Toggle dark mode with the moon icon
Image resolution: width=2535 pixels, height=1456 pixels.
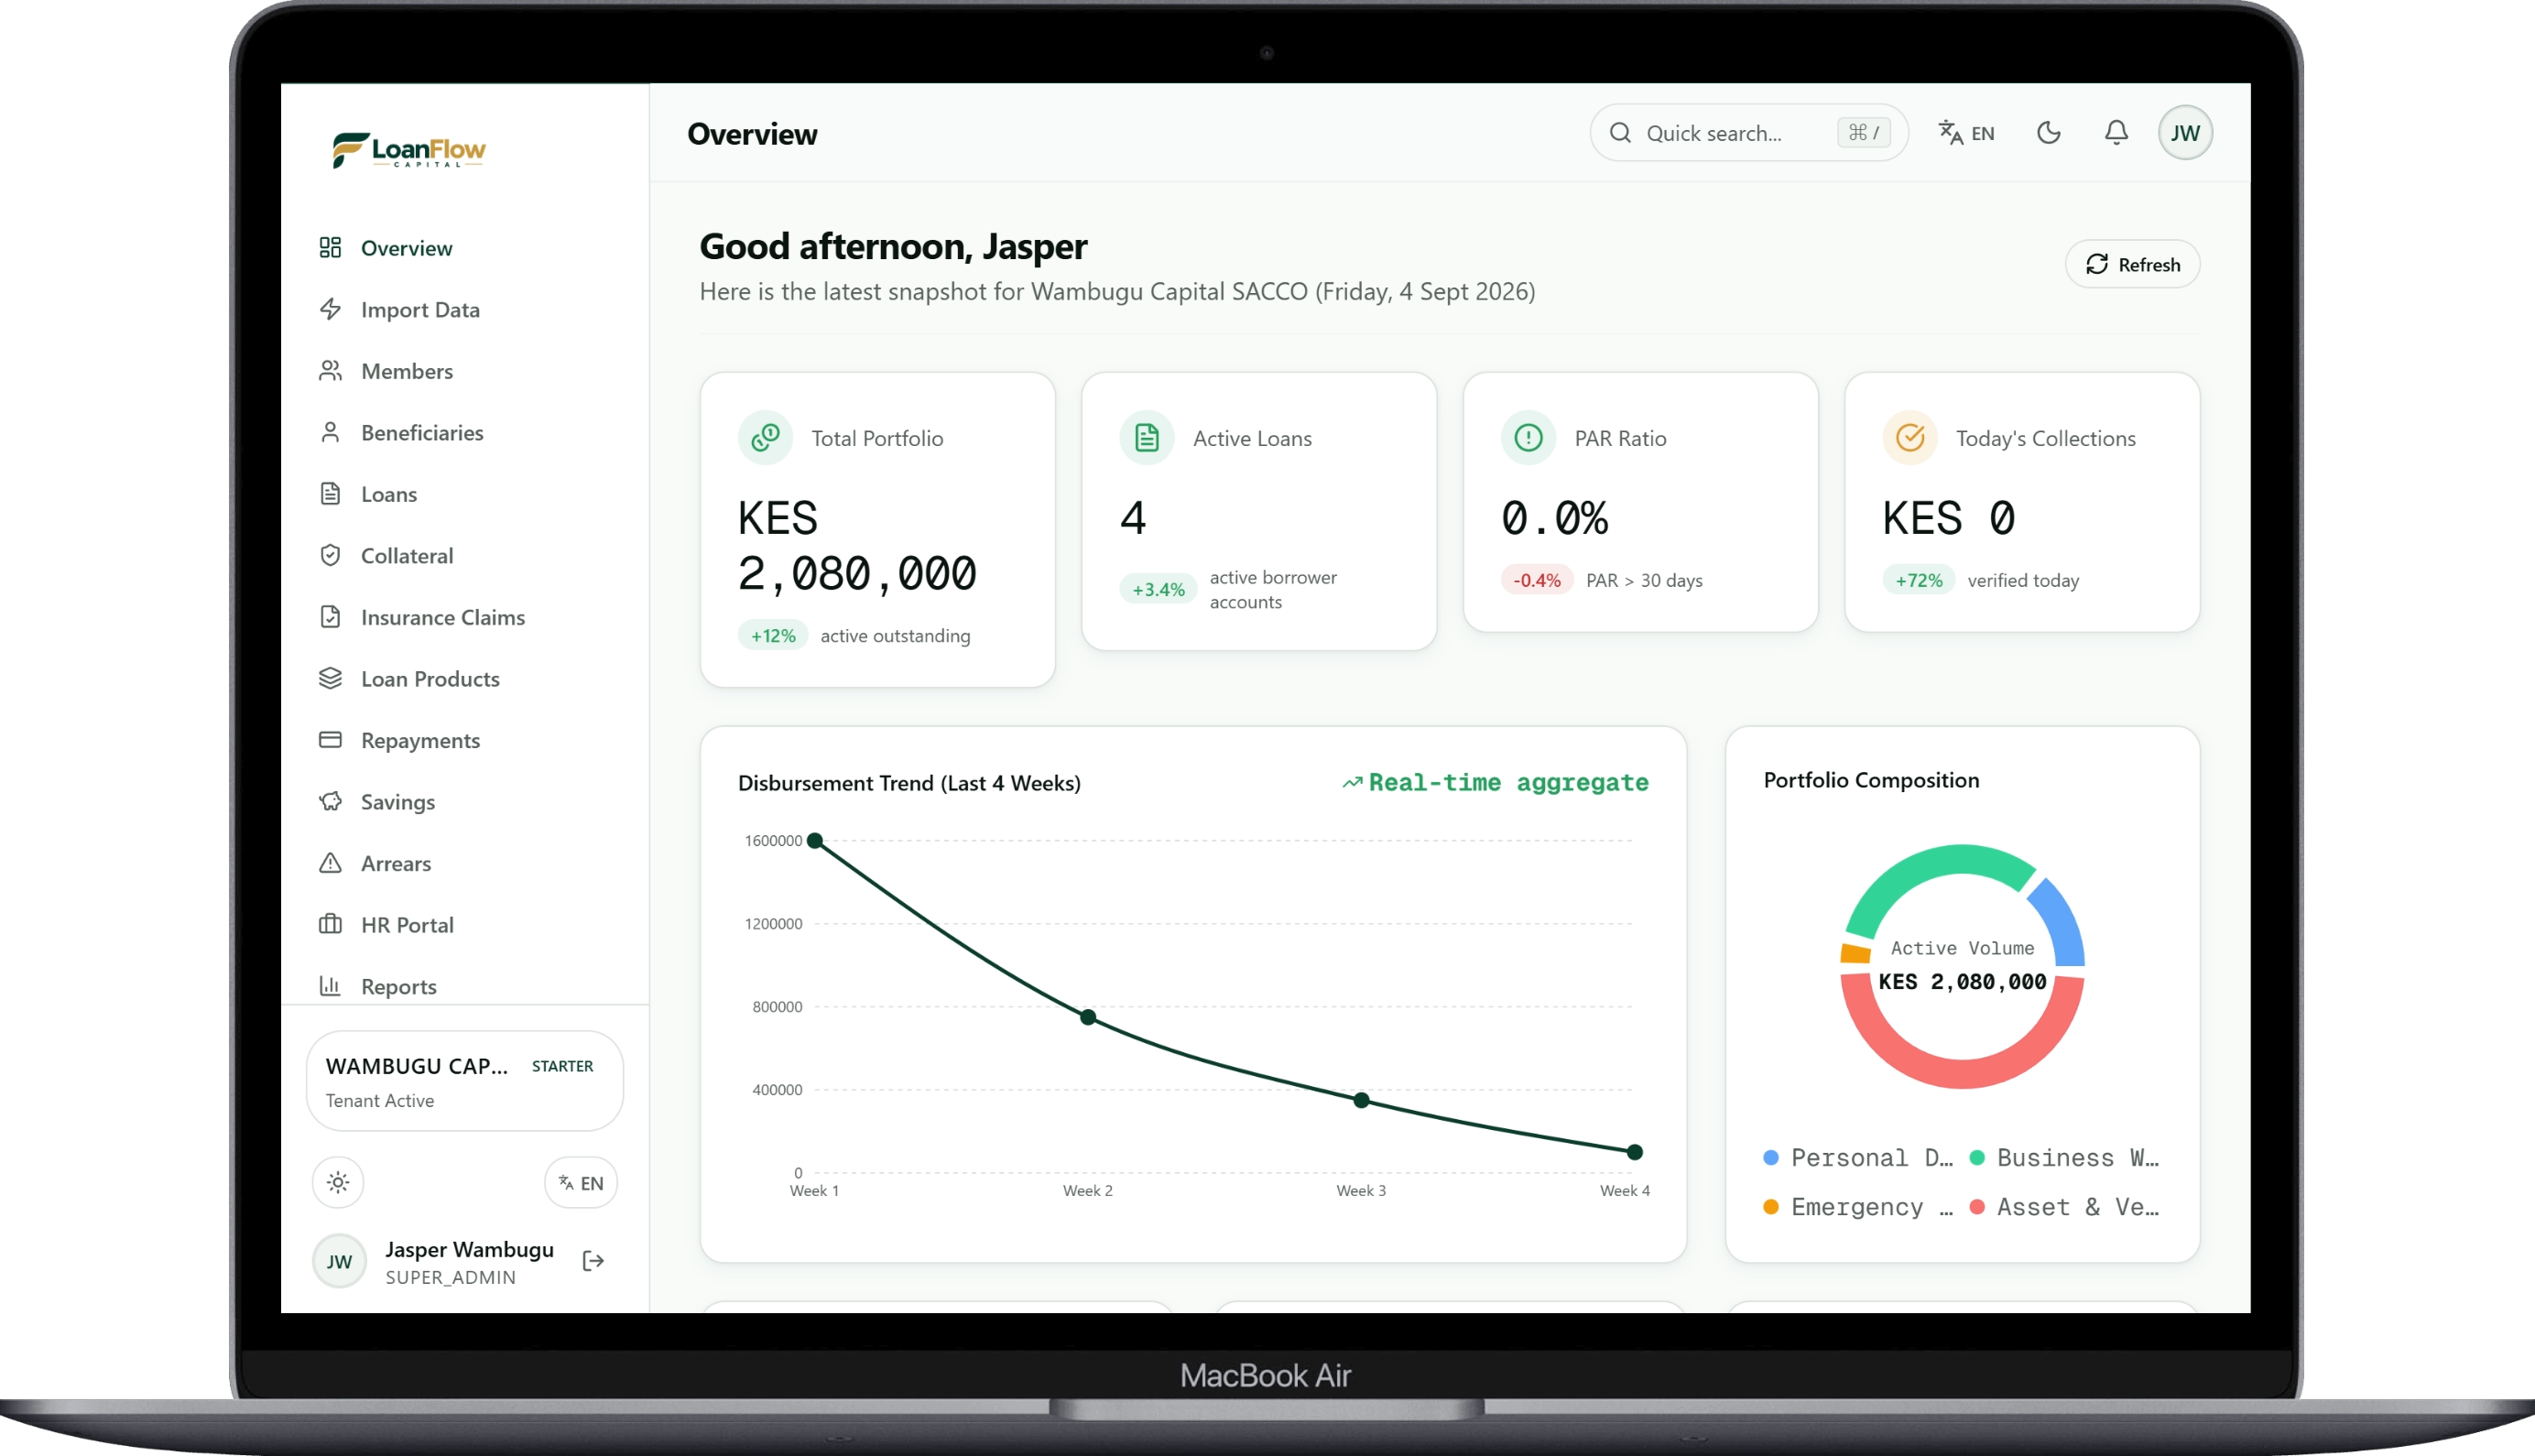click(2049, 132)
